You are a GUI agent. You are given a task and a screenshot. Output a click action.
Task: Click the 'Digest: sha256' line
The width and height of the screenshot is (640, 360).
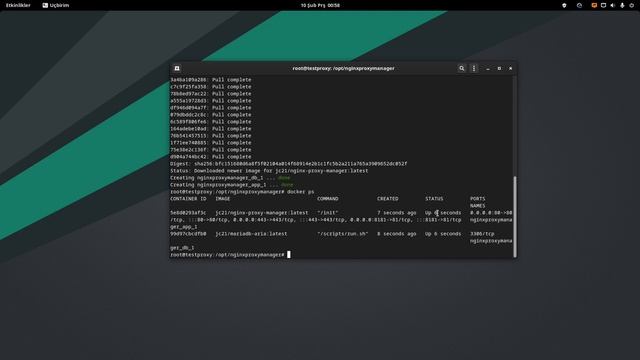[289, 164]
